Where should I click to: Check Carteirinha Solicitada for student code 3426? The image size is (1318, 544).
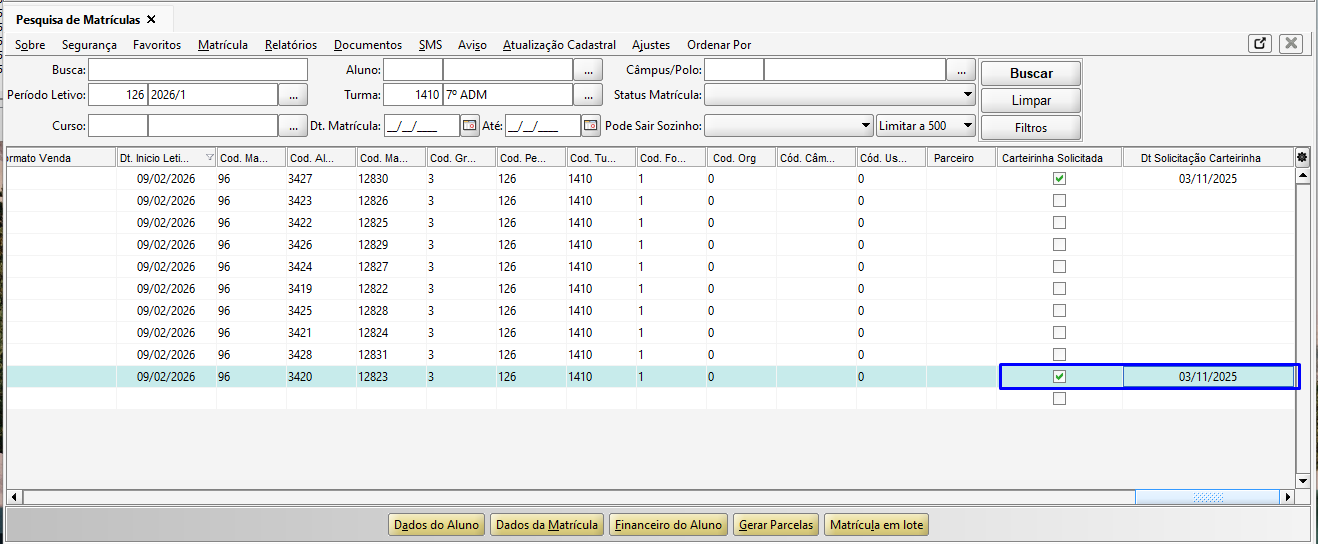[x=1060, y=244]
